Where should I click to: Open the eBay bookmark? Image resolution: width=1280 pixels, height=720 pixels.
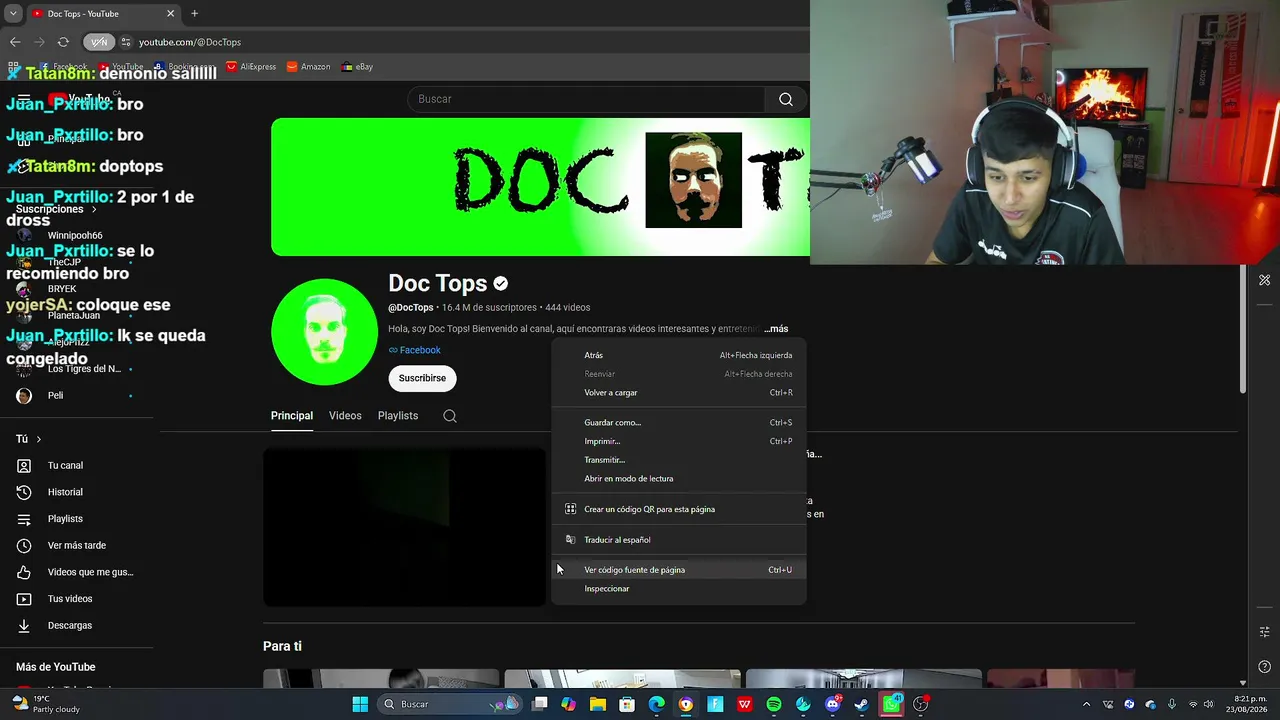pyautogui.click(x=357, y=67)
